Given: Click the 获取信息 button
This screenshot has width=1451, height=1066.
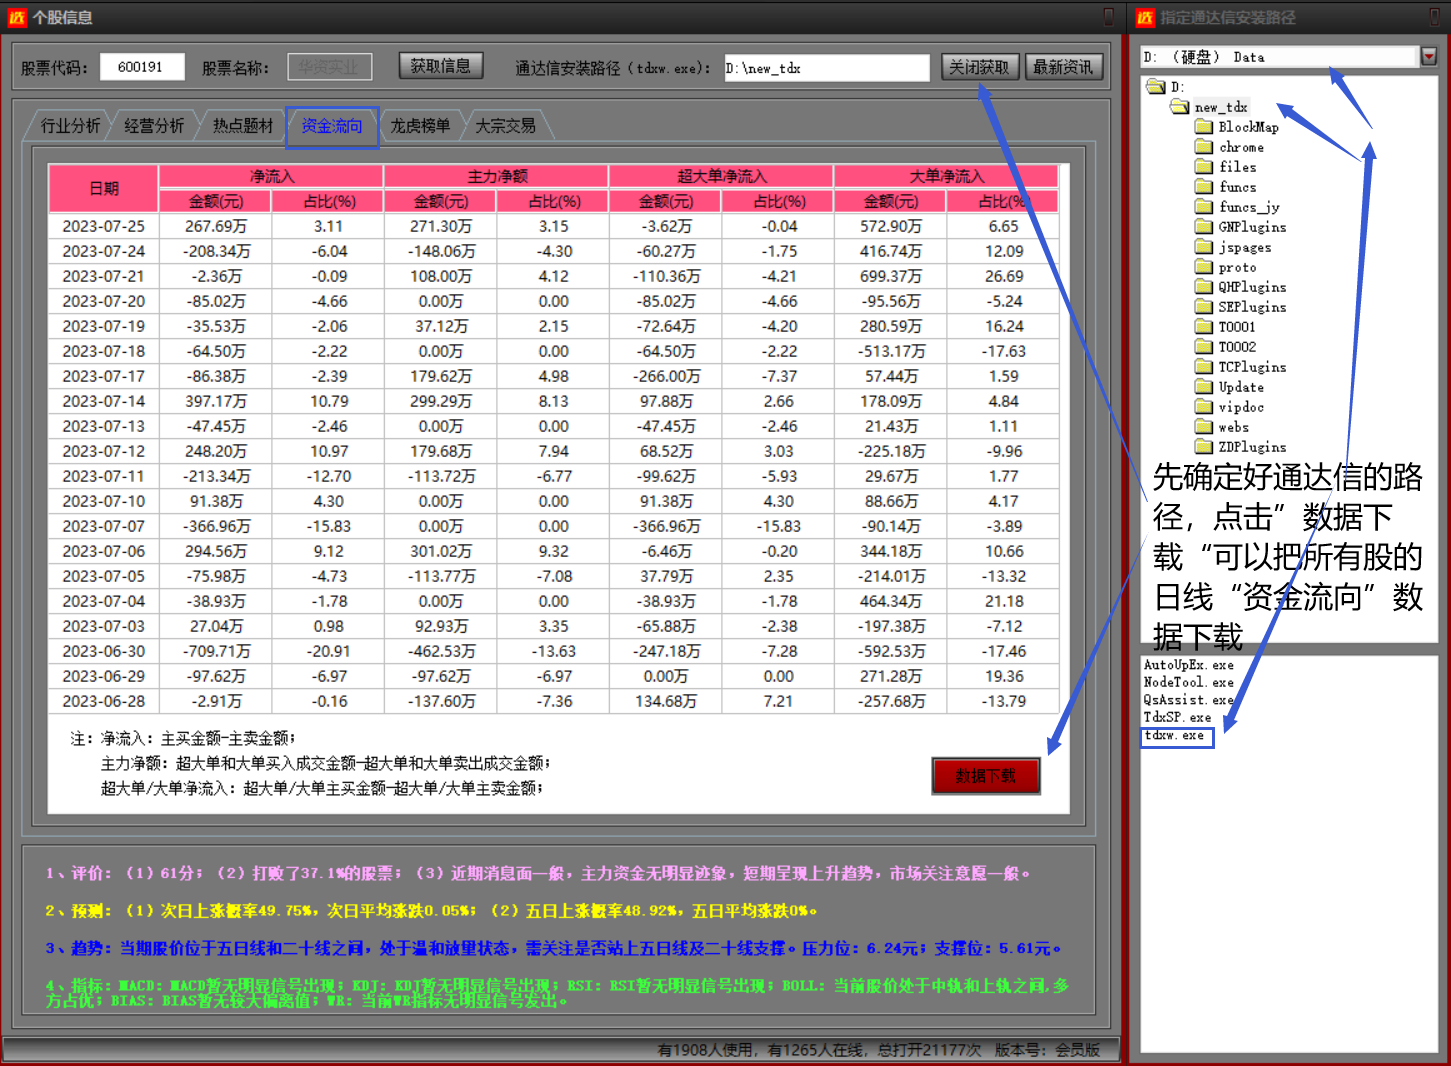Looking at the screenshot, I should pos(441,66).
